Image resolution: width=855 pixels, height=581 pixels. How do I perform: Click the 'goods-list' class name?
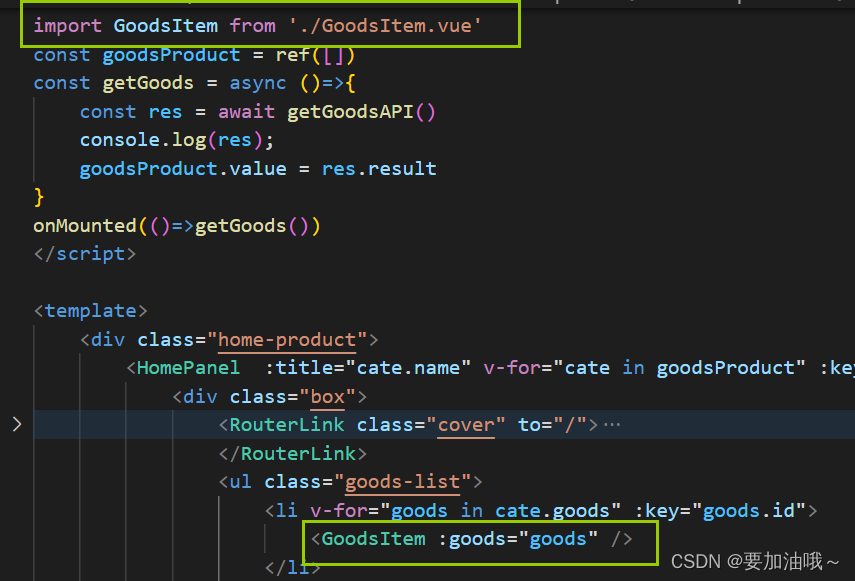point(402,482)
